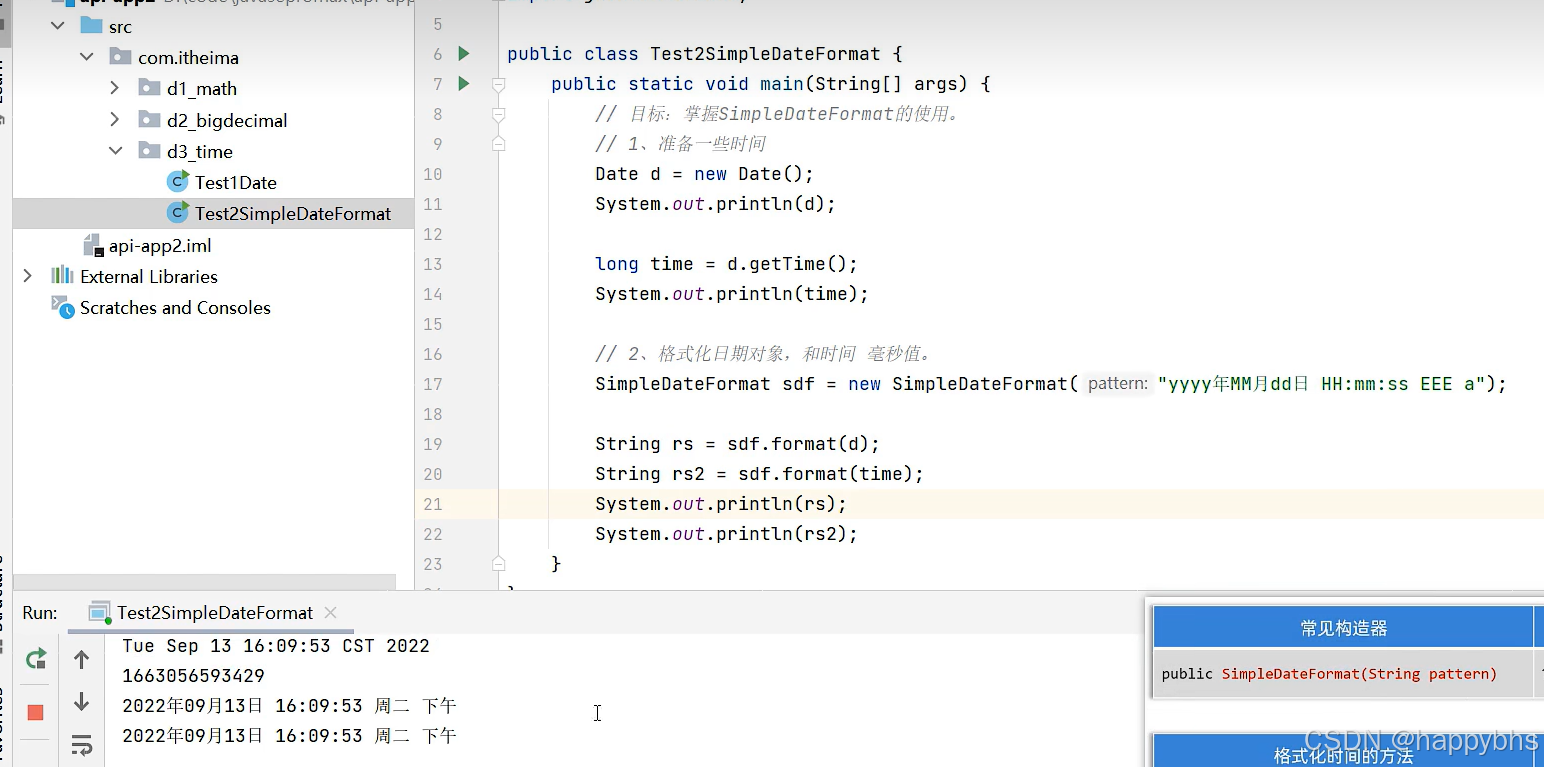
Task: Click the up arrow in the console toolbar
Action: (81, 659)
